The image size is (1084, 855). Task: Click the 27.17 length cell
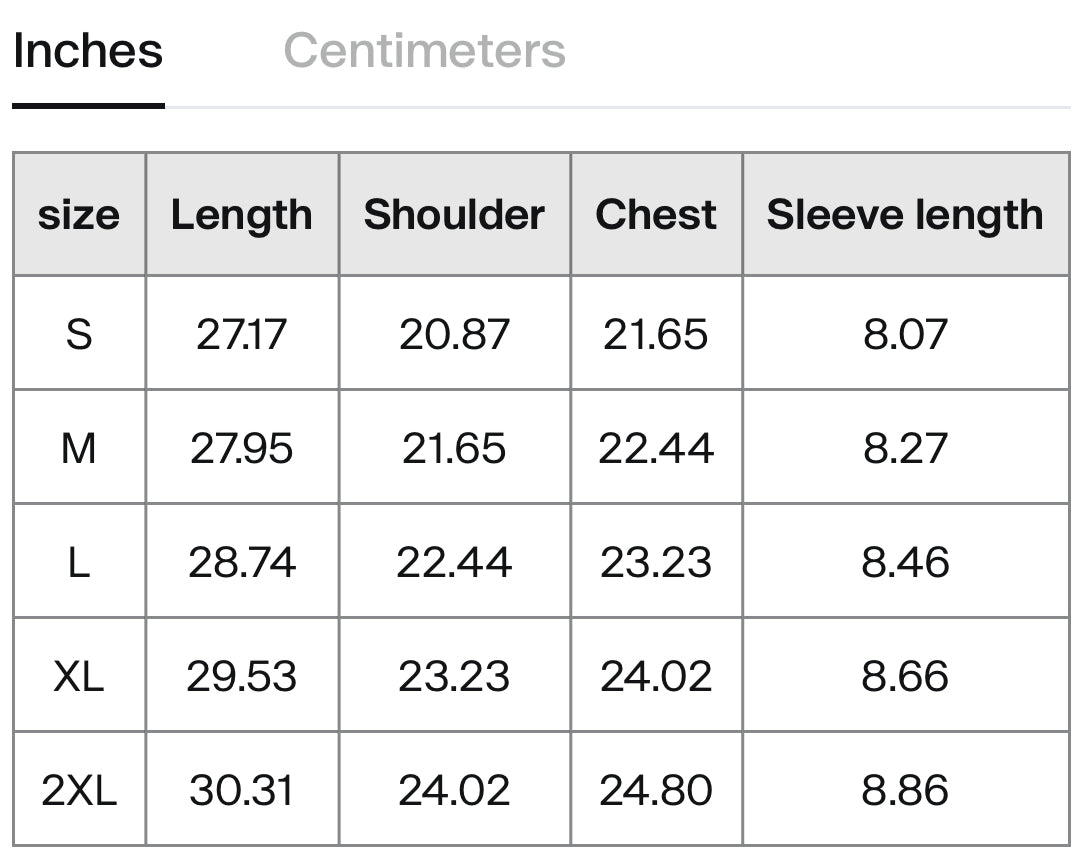point(242,334)
